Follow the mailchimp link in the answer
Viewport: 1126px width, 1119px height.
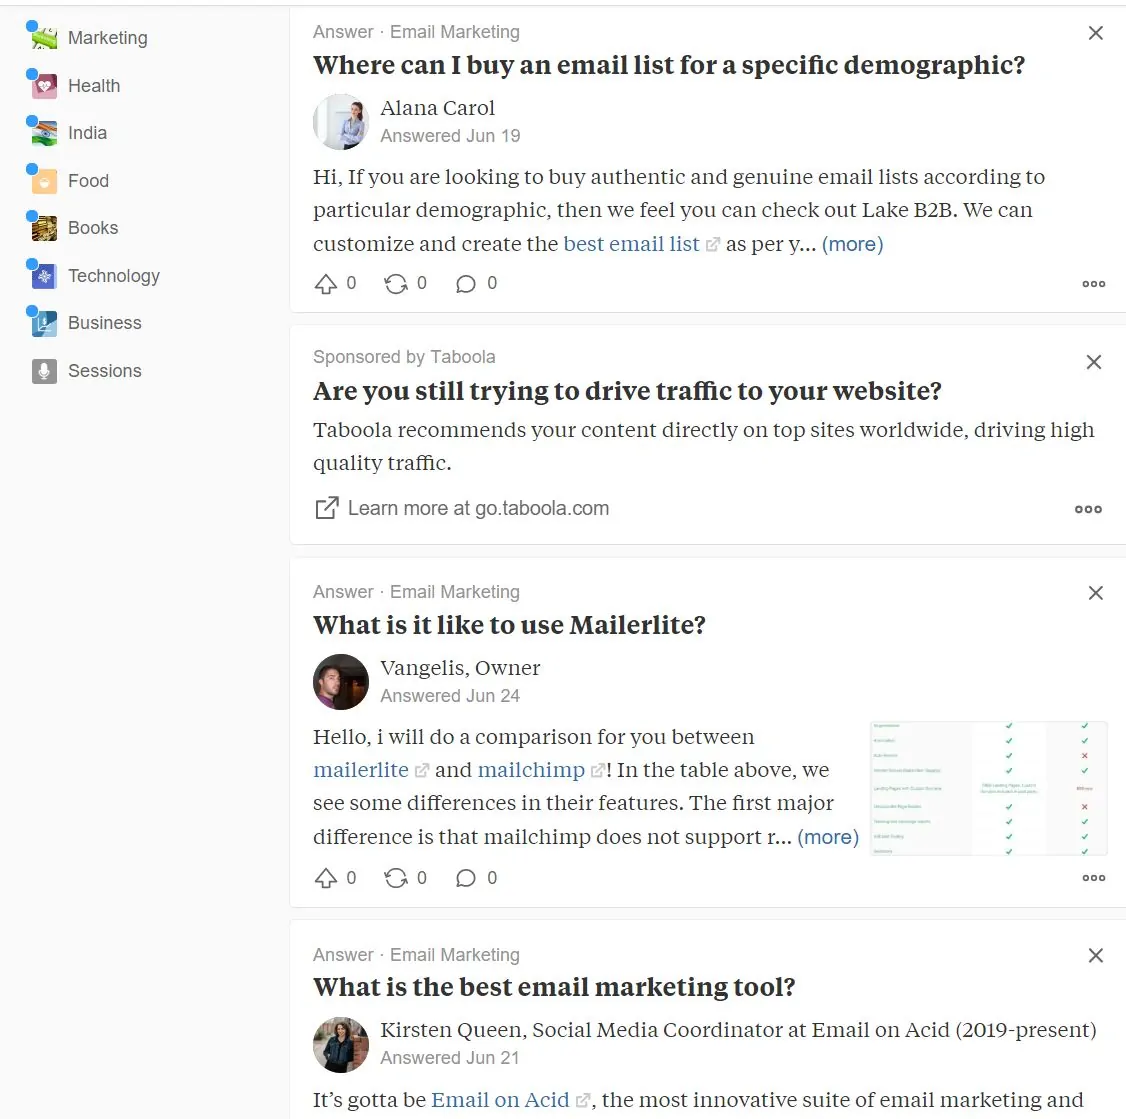(x=531, y=770)
